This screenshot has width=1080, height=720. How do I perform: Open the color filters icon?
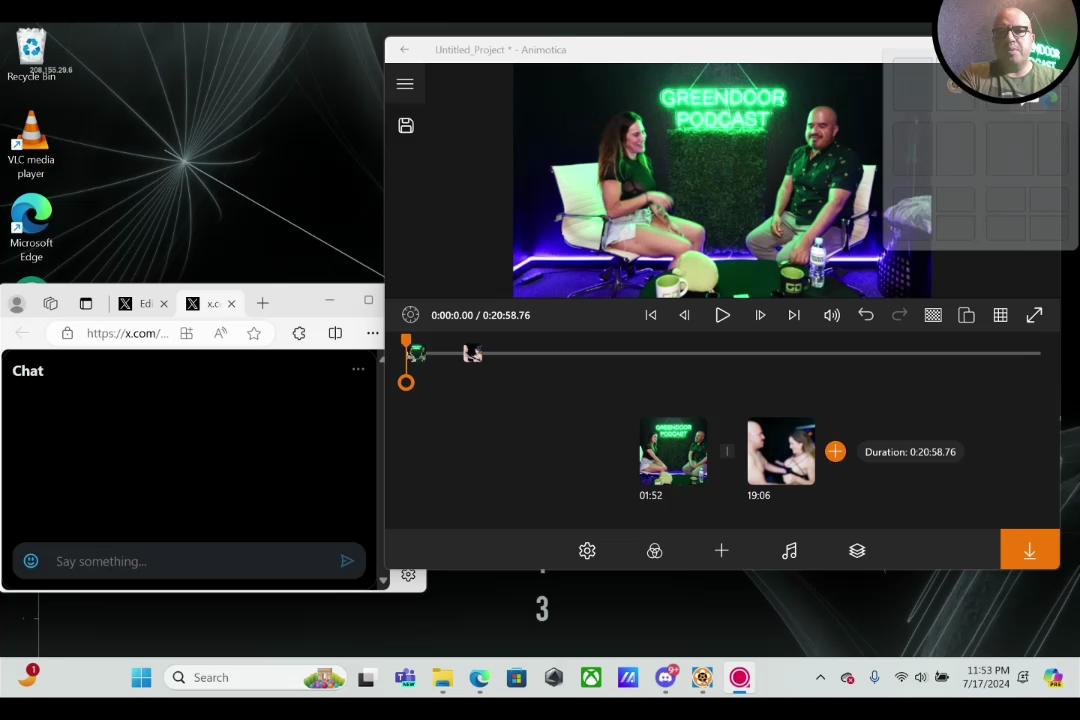click(655, 551)
